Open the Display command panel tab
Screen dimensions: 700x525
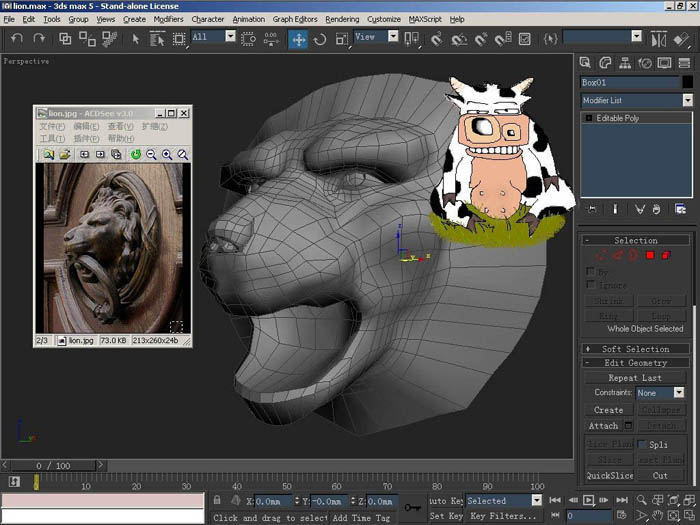pyautogui.click(x=664, y=63)
